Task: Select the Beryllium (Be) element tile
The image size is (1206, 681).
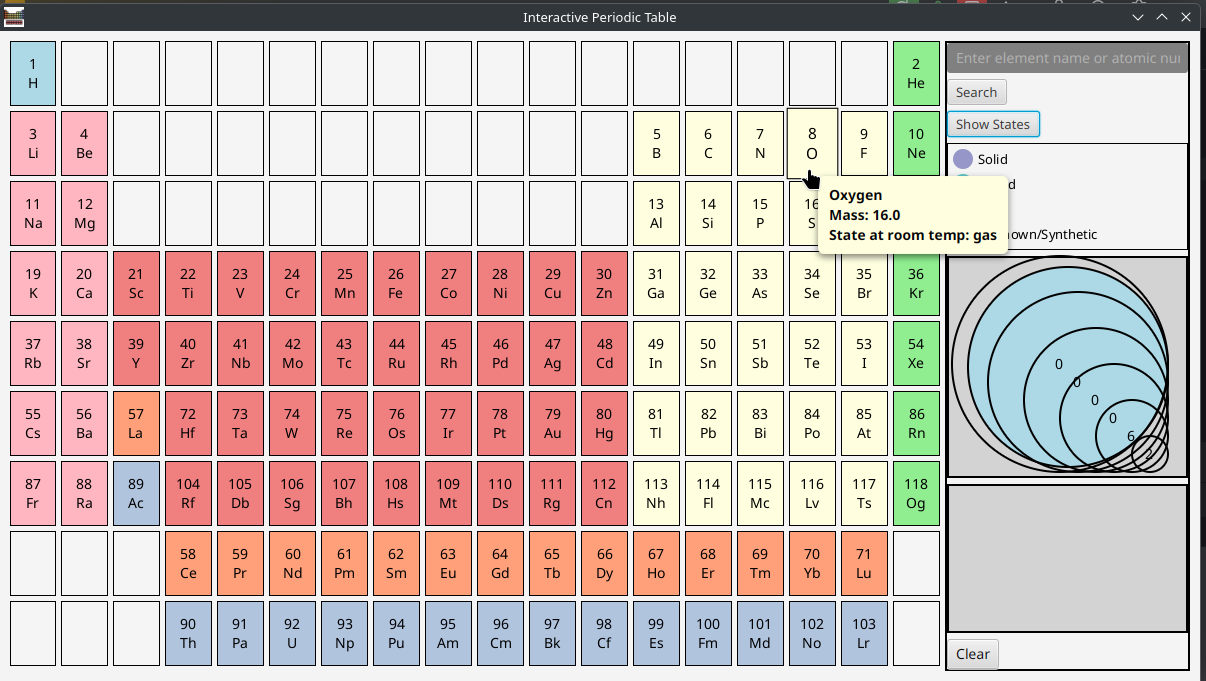Action: (84, 143)
